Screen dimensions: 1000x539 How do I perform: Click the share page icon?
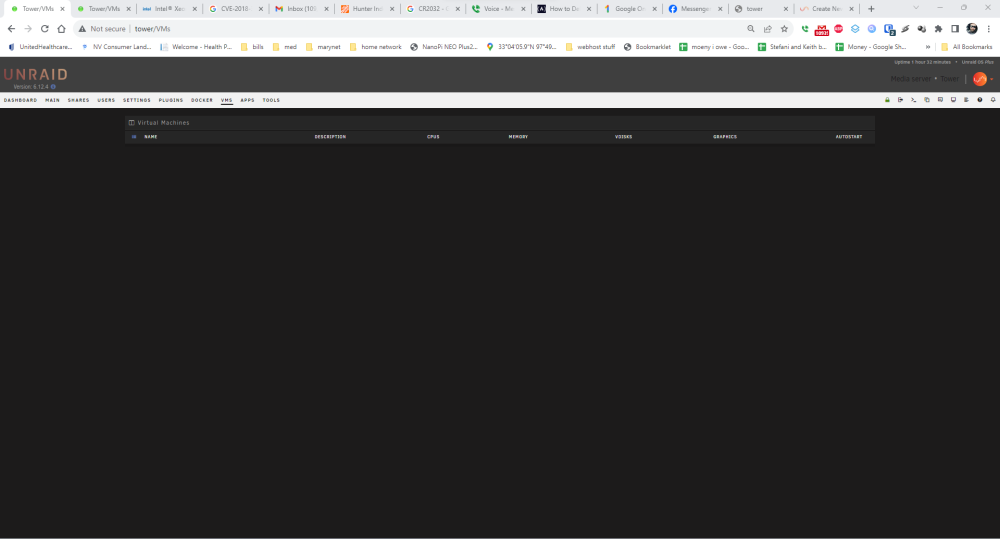768,29
